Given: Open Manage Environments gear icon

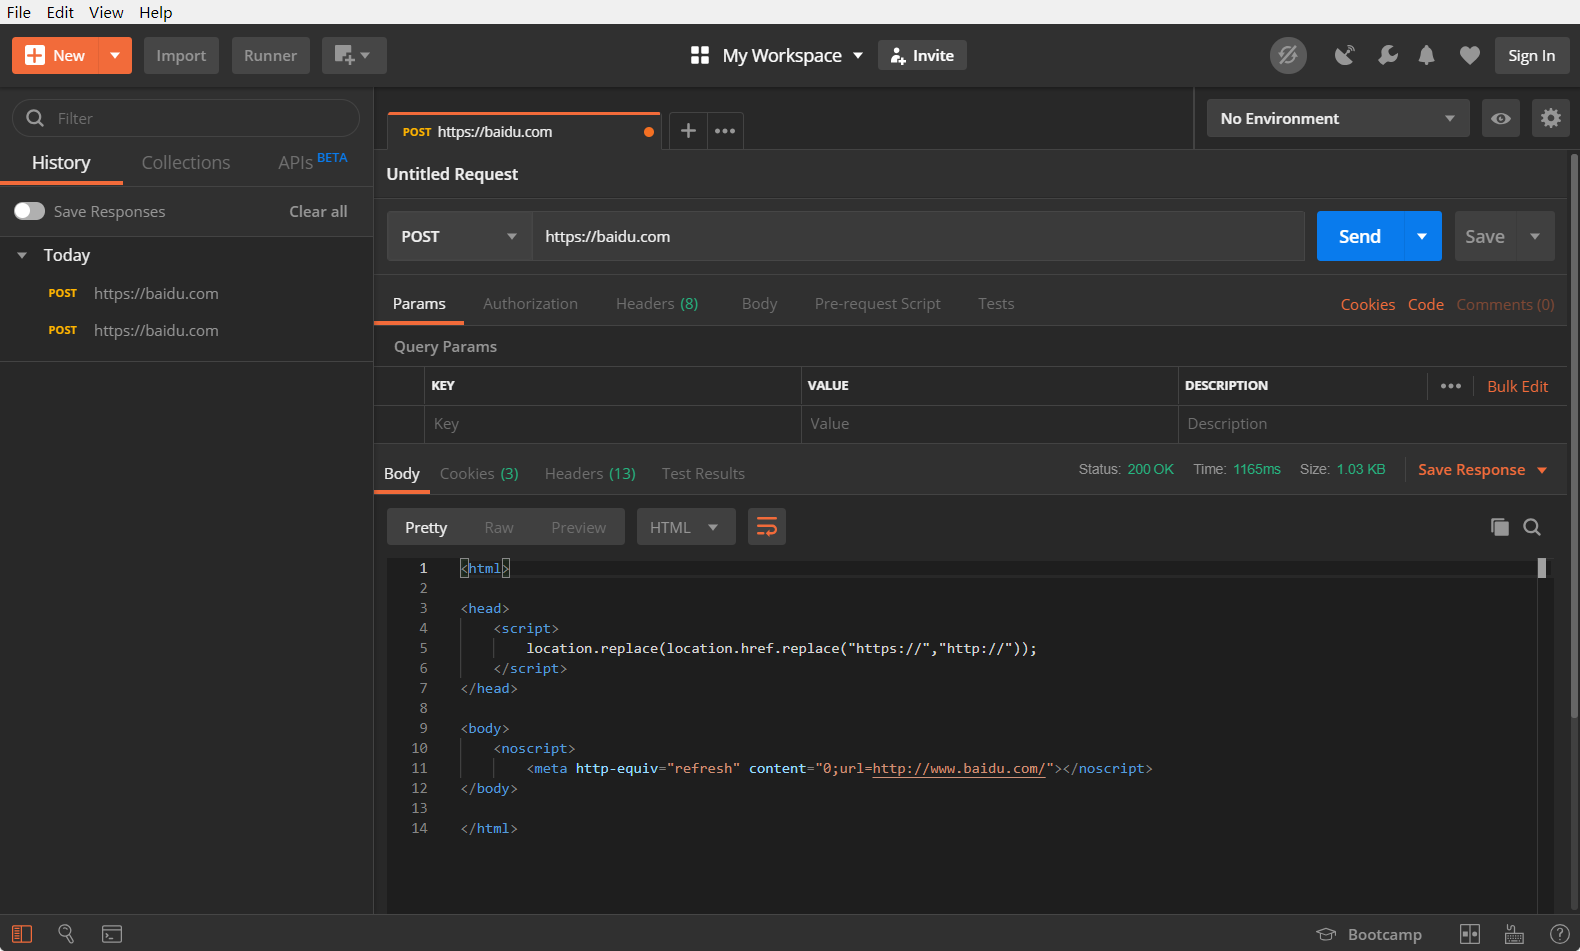Looking at the screenshot, I should coord(1550,118).
